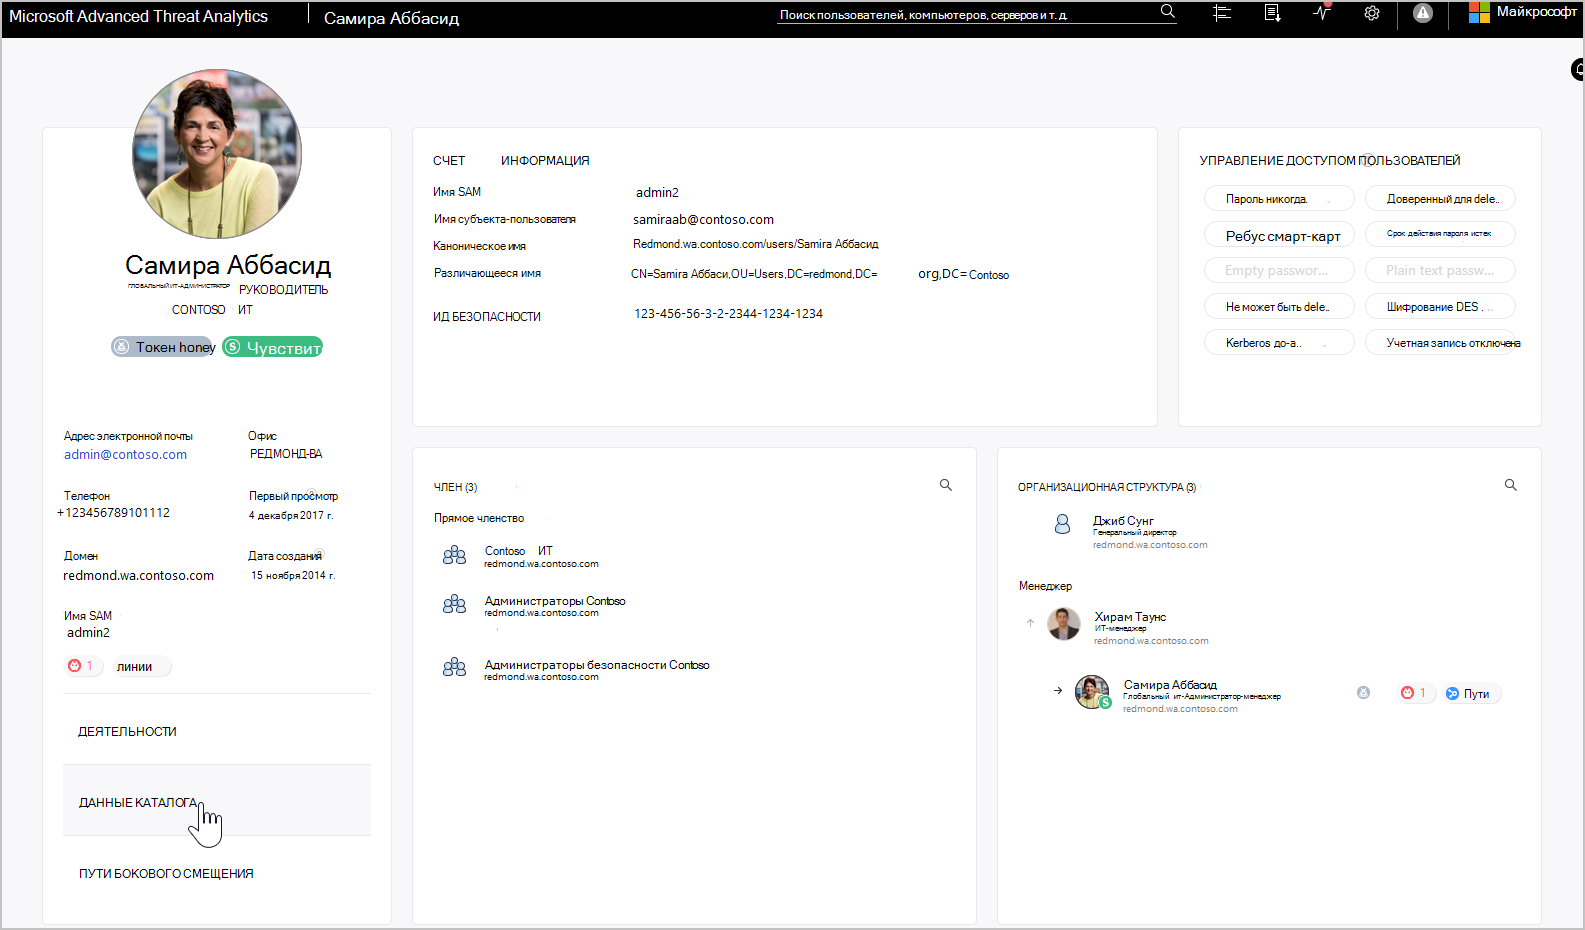Image resolution: width=1585 pixels, height=930 pixels.
Task: Click the Kerberos до-а.. pill
Action: 1279,343
